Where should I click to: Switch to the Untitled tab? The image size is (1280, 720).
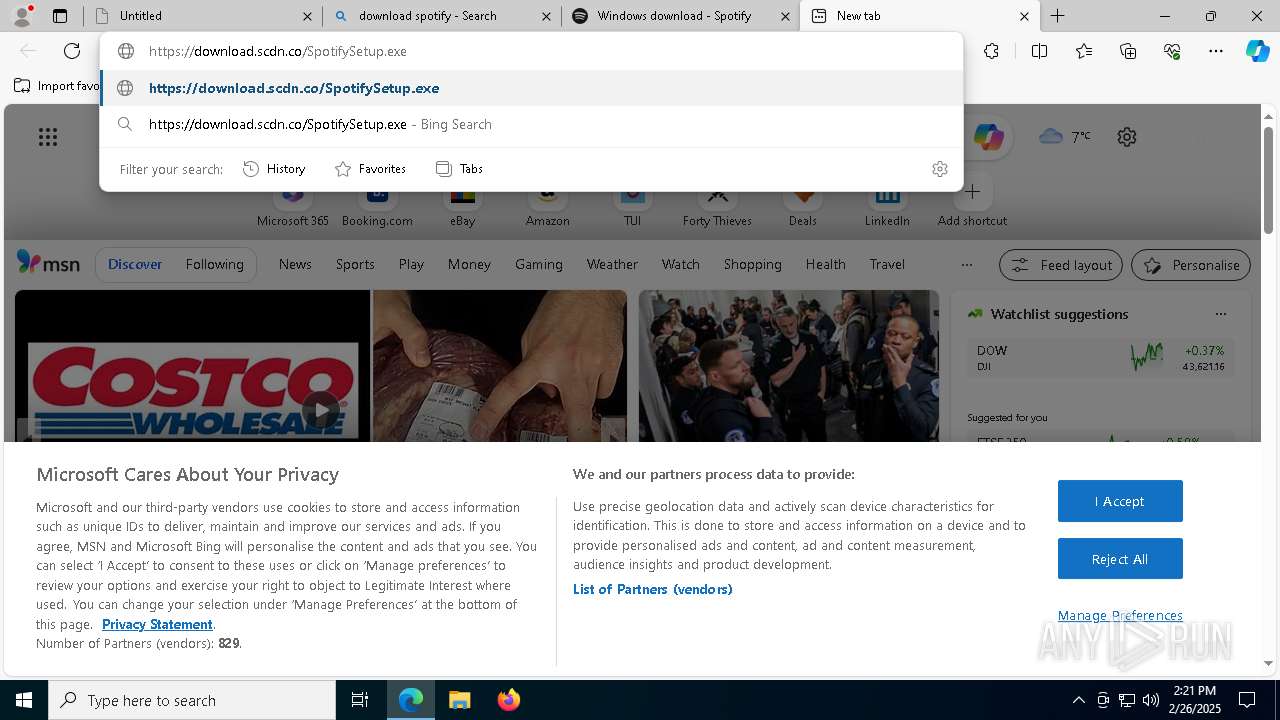204,16
